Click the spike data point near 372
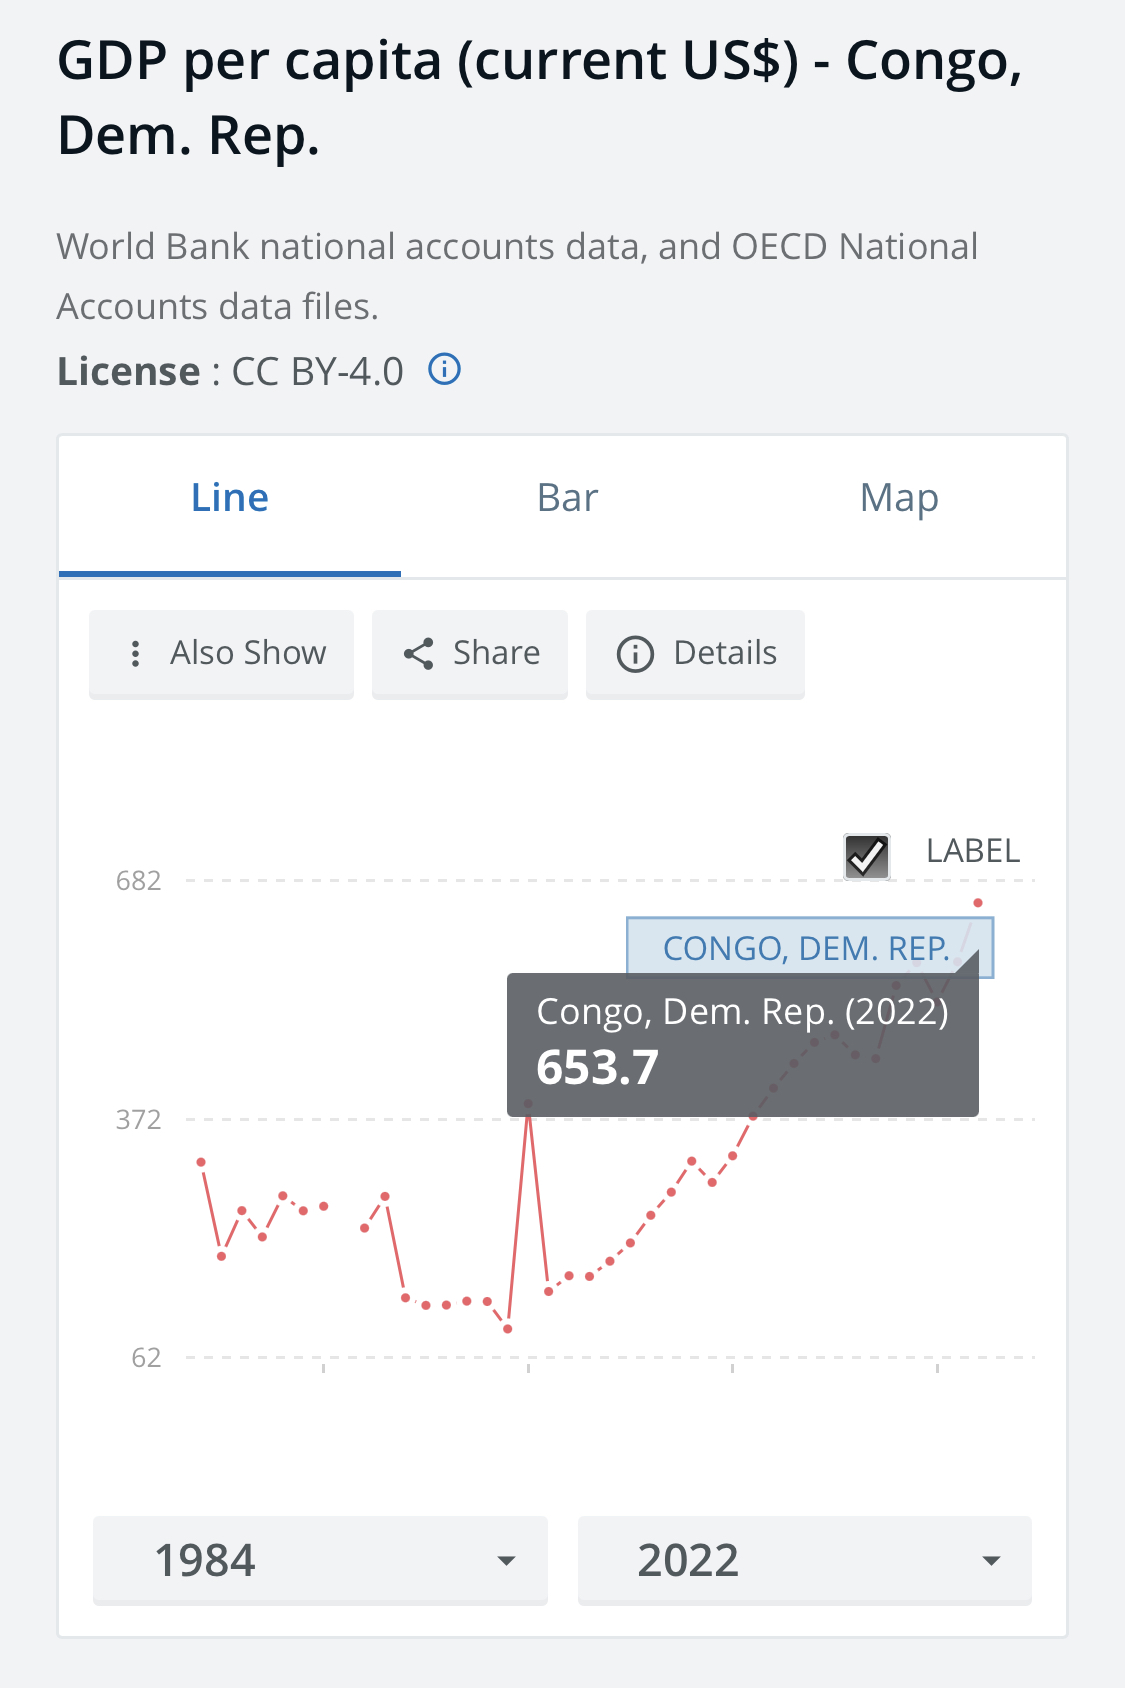The height and width of the screenshot is (1688, 1125). (528, 1105)
